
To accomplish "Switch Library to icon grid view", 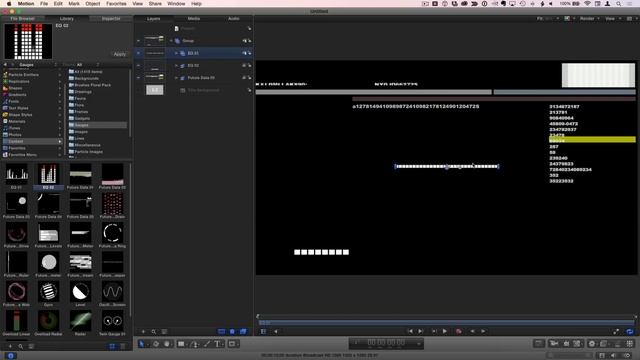I will tap(112, 346).
